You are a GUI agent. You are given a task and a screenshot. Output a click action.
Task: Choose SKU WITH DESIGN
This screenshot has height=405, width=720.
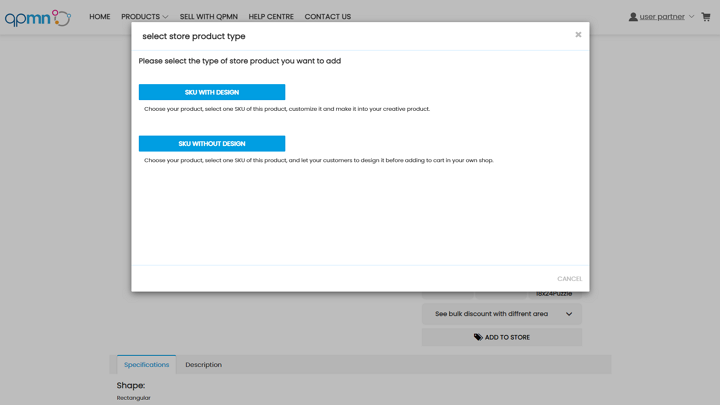[212, 92]
